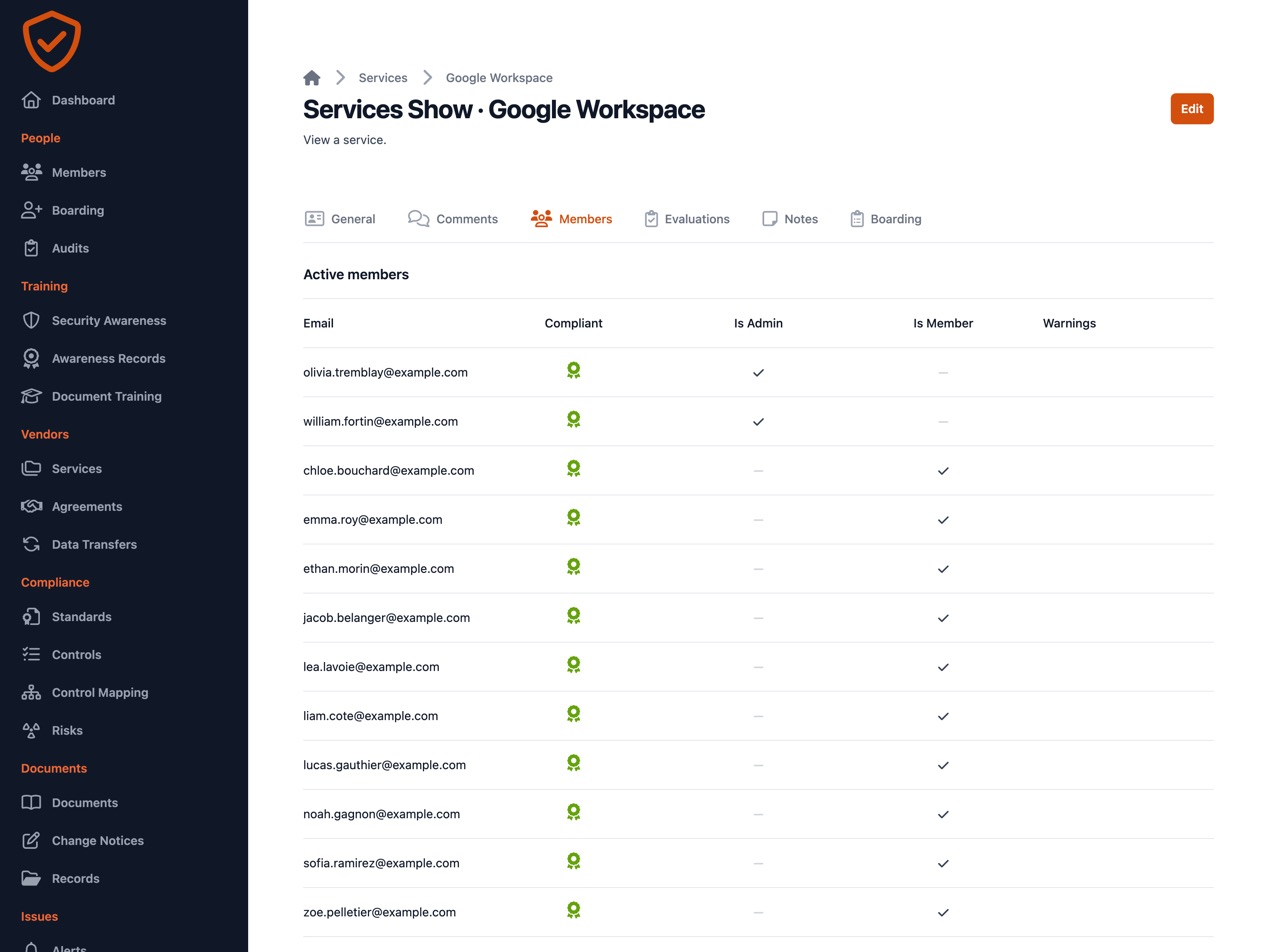Select the Members tab
Screen dimensions: 1283x952
coord(571,219)
